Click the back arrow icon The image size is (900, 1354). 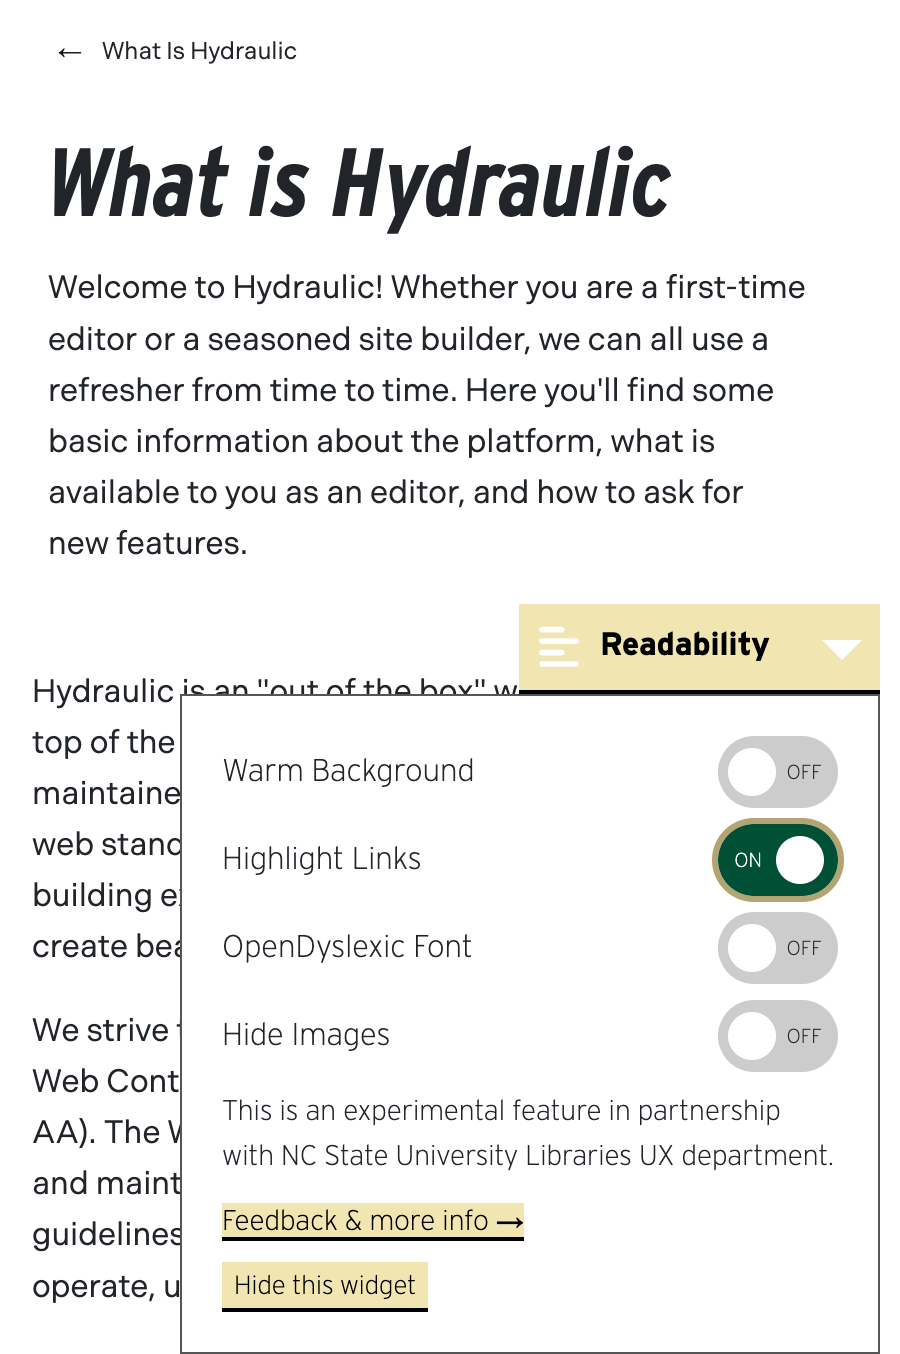click(x=69, y=52)
